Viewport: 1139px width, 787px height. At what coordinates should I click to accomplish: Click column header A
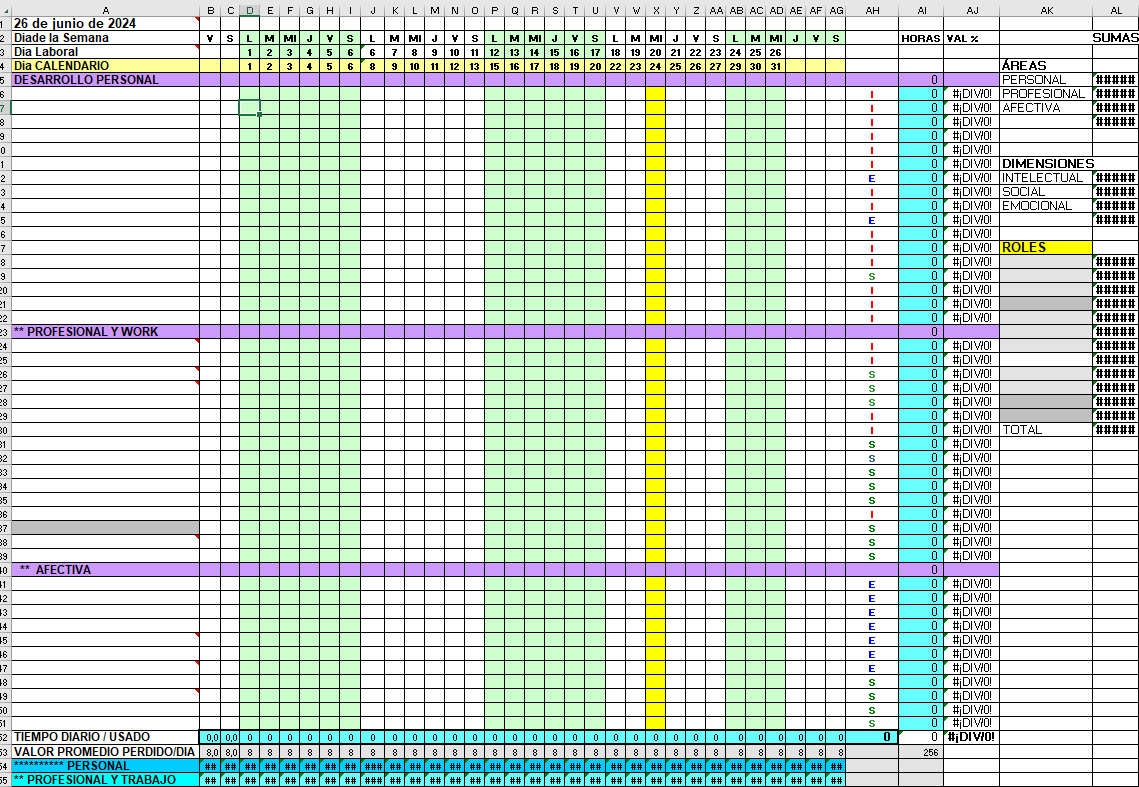tap(105, 10)
